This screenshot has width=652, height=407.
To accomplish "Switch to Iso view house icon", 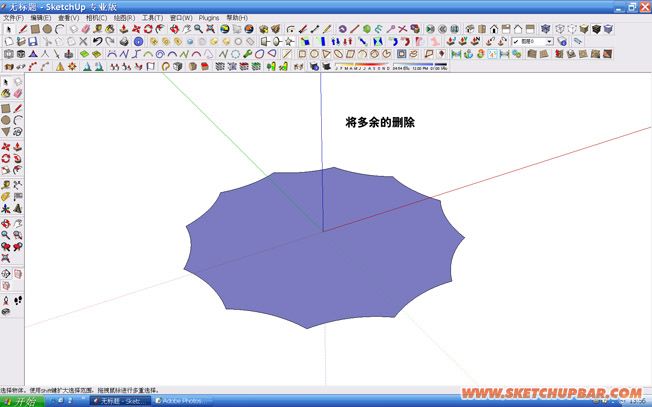I will [470, 29].
